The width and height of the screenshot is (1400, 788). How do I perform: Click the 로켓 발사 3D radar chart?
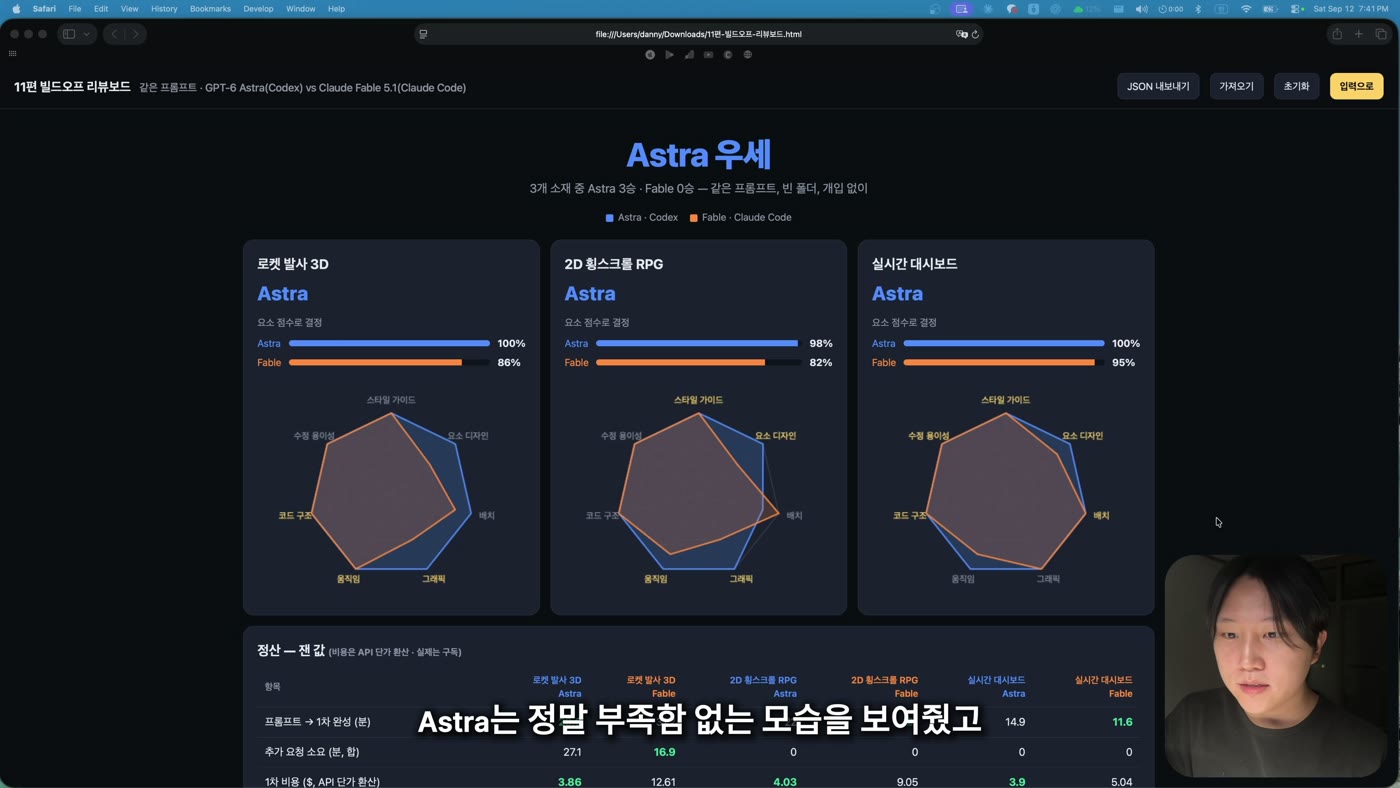point(391,489)
